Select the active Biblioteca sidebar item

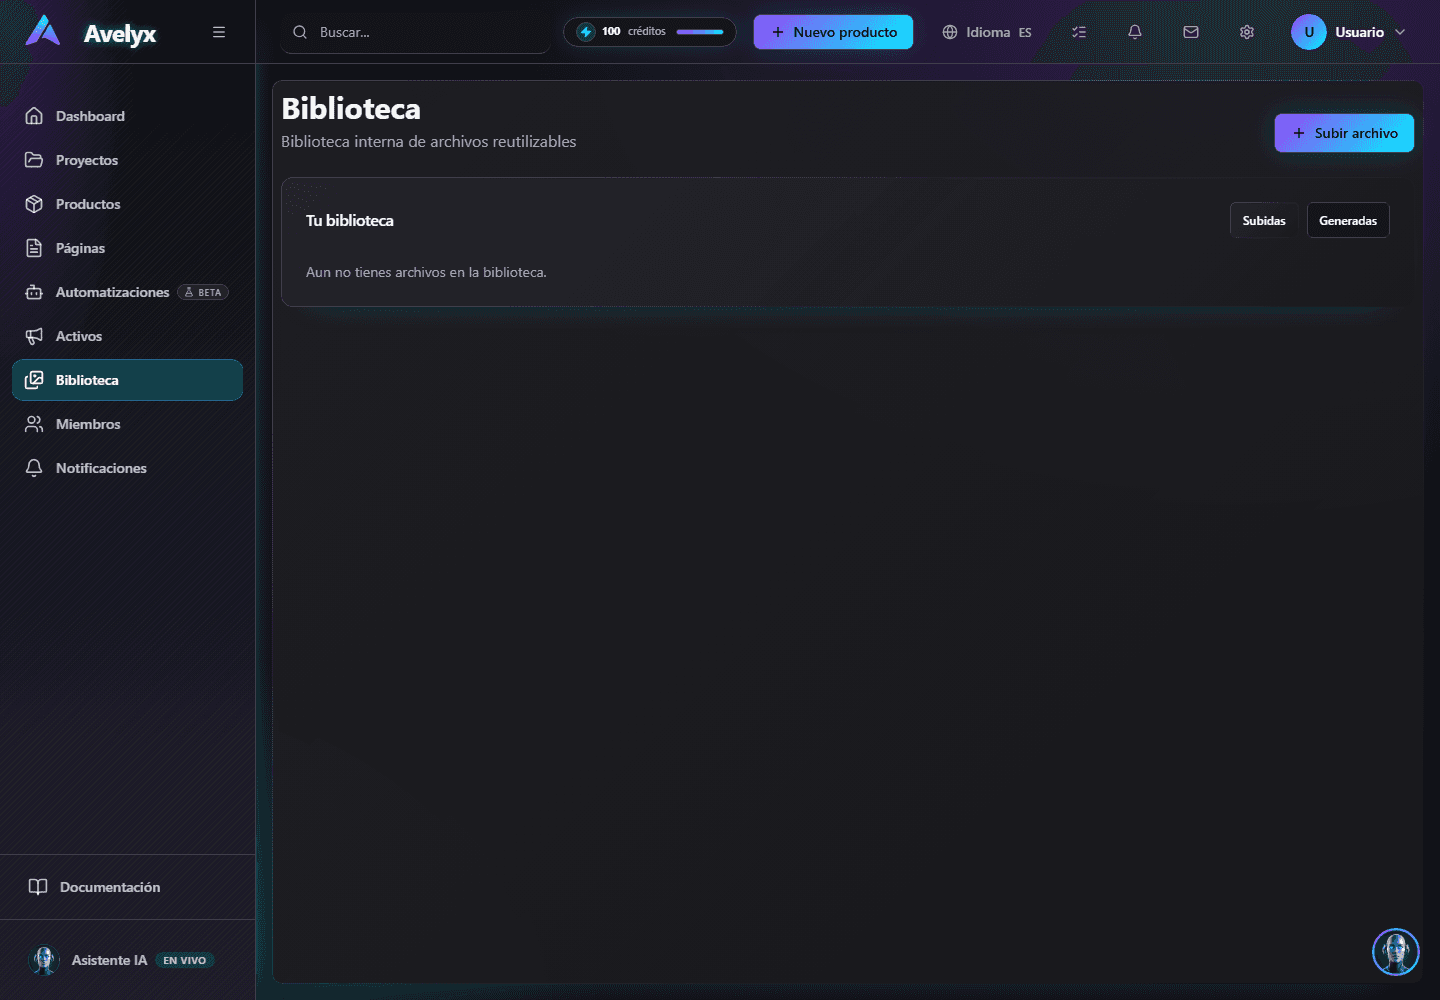tap(127, 380)
